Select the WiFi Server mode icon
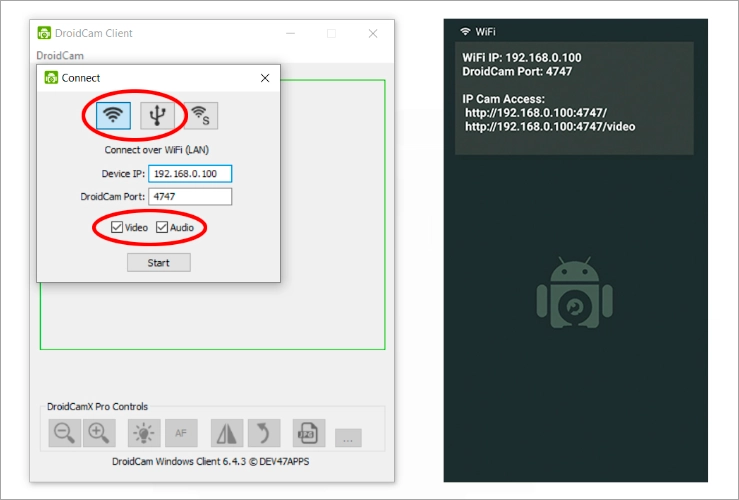739x500 pixels. click(201, 115)
